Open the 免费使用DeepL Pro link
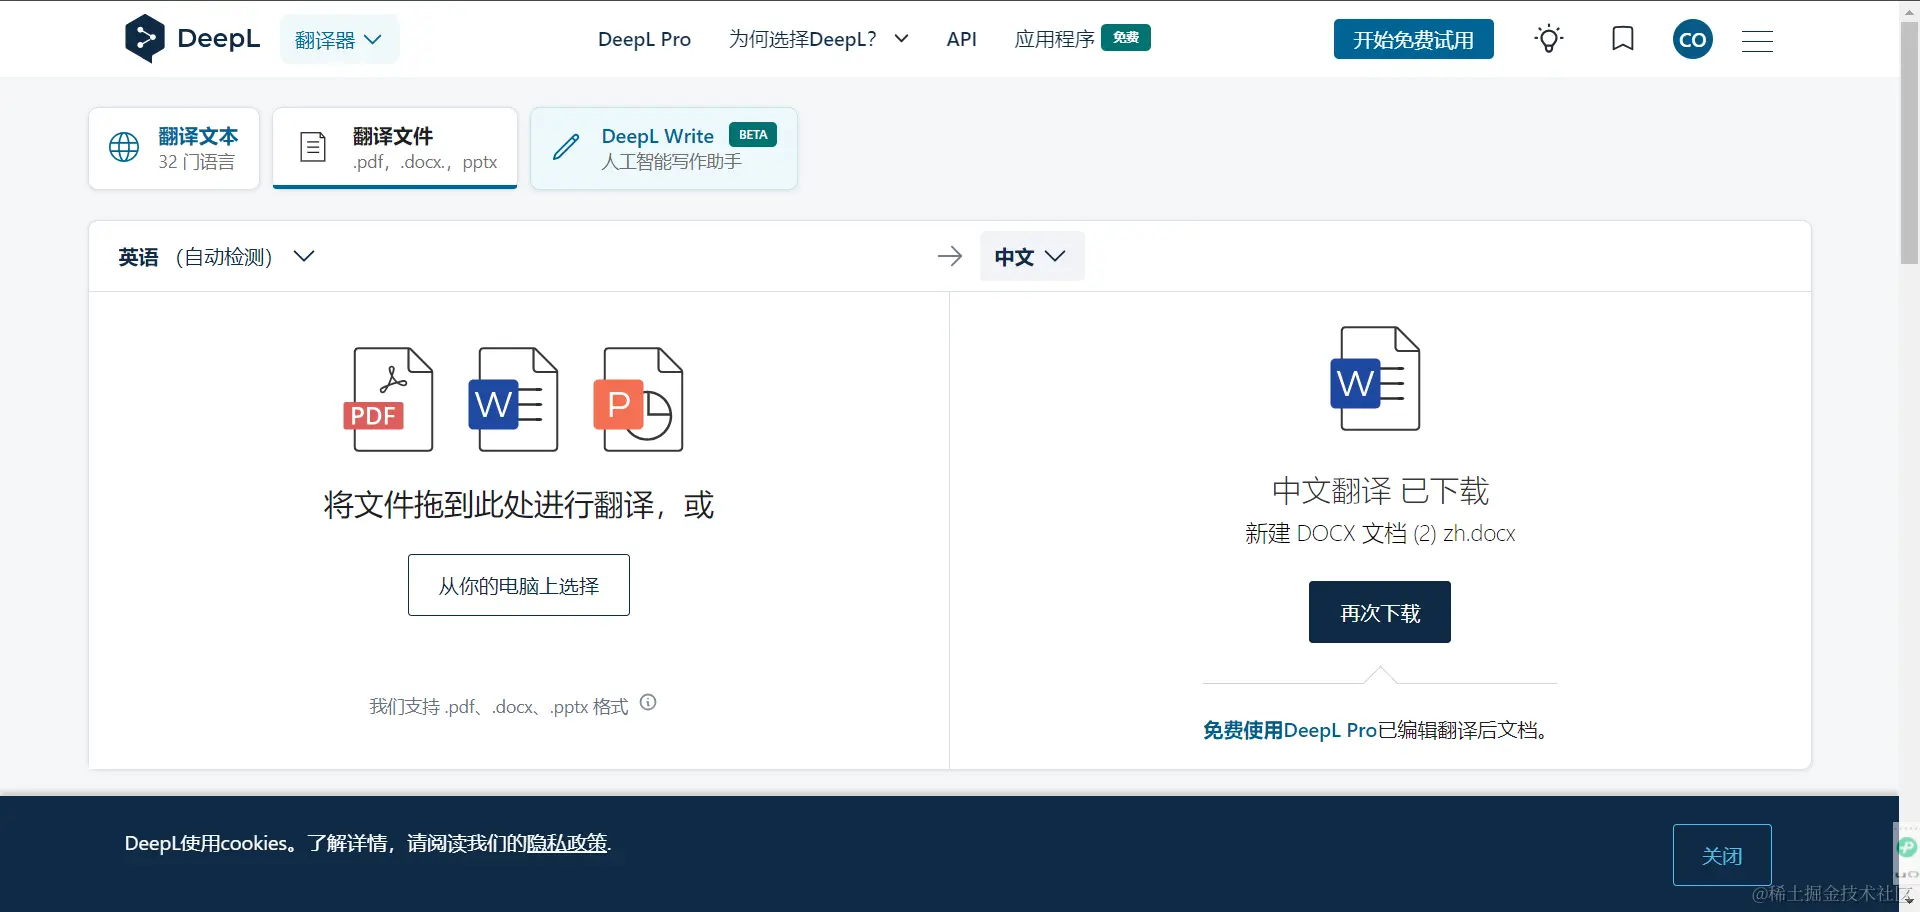Image resolution: width=1920 pixels, height=912 pixels. [1290, 730]
